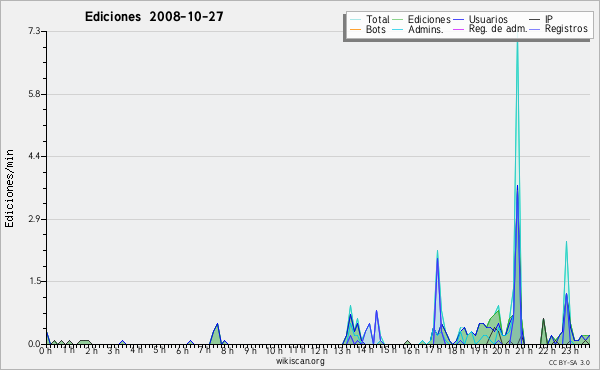This screenshot has height=370, width=600.
Task: Click the '7 h' x-axis label
Action: point(204,350)
